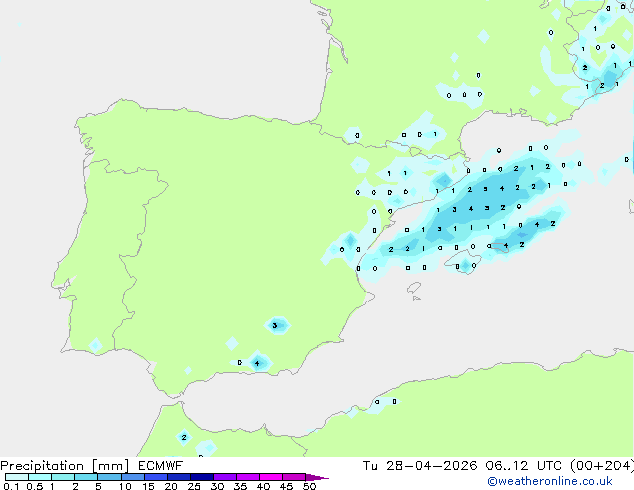
Task: Click the '3' rainfall value in southern Spain
Action: tap(275, 325)
